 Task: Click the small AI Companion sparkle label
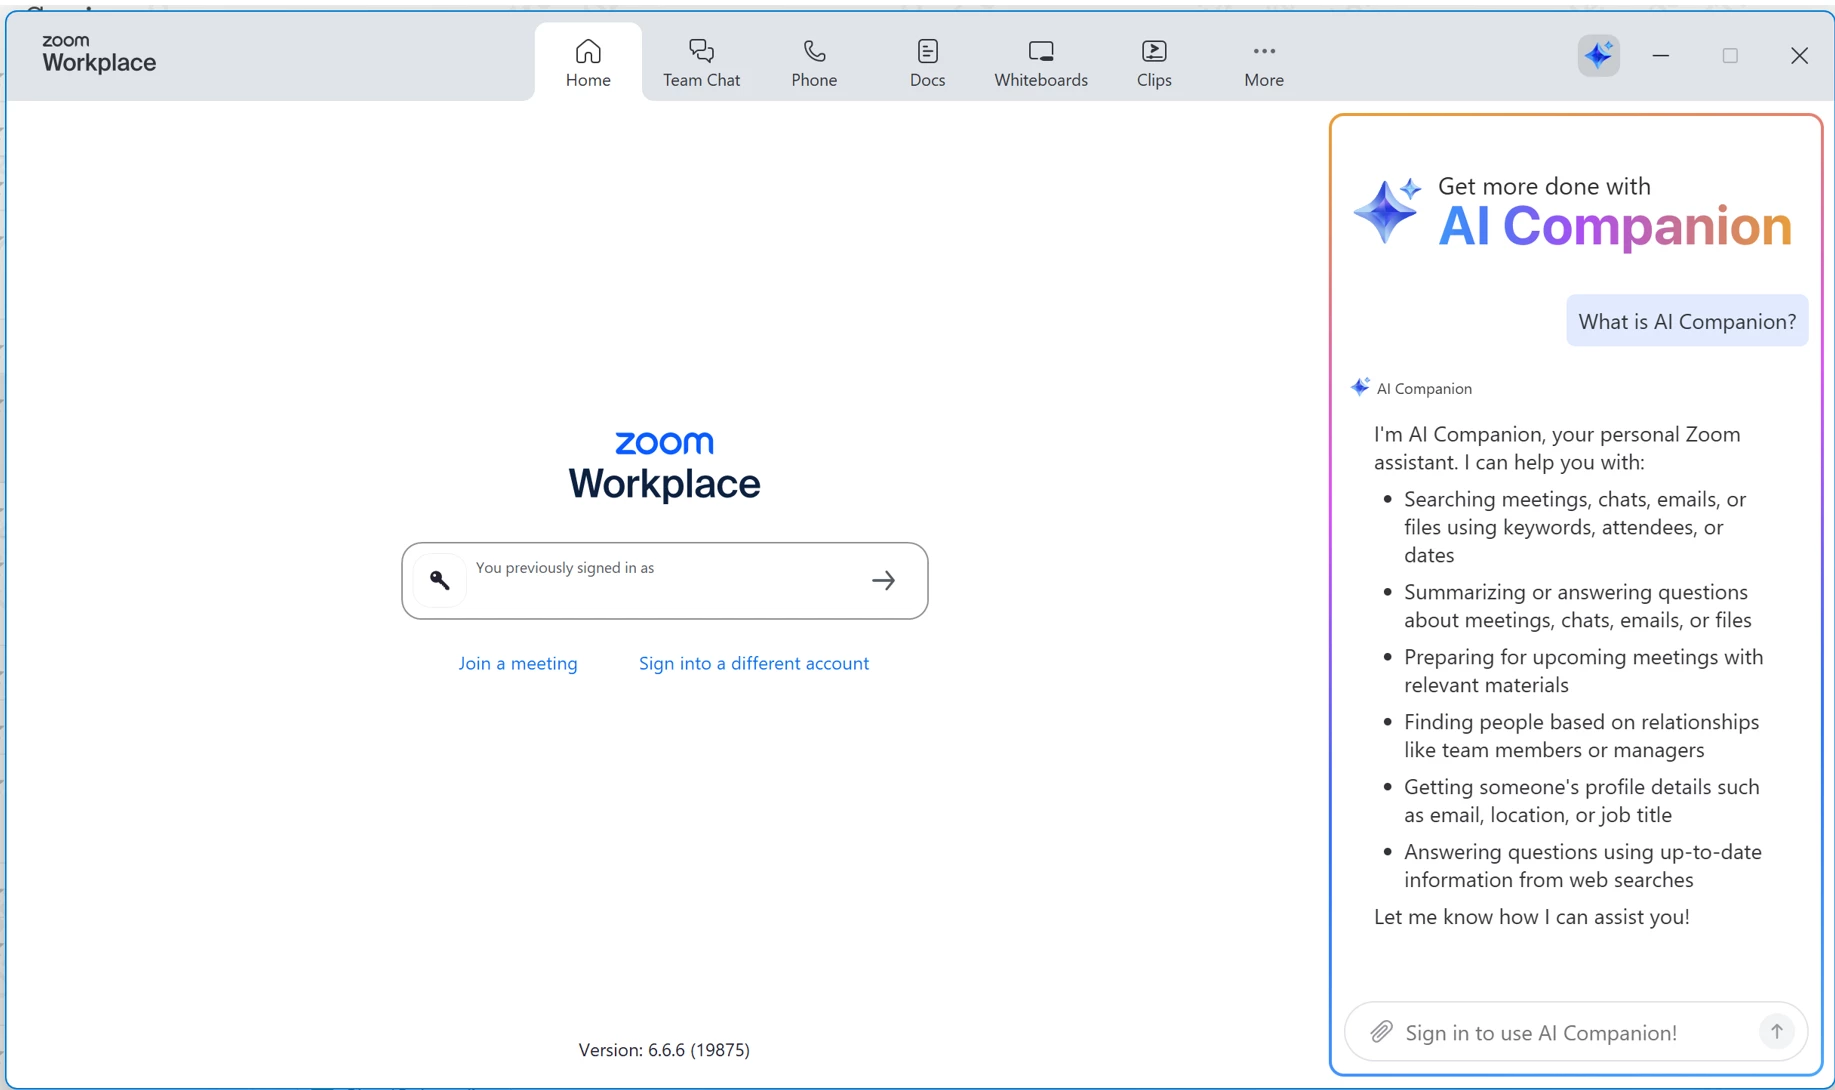coord(1411,388)
